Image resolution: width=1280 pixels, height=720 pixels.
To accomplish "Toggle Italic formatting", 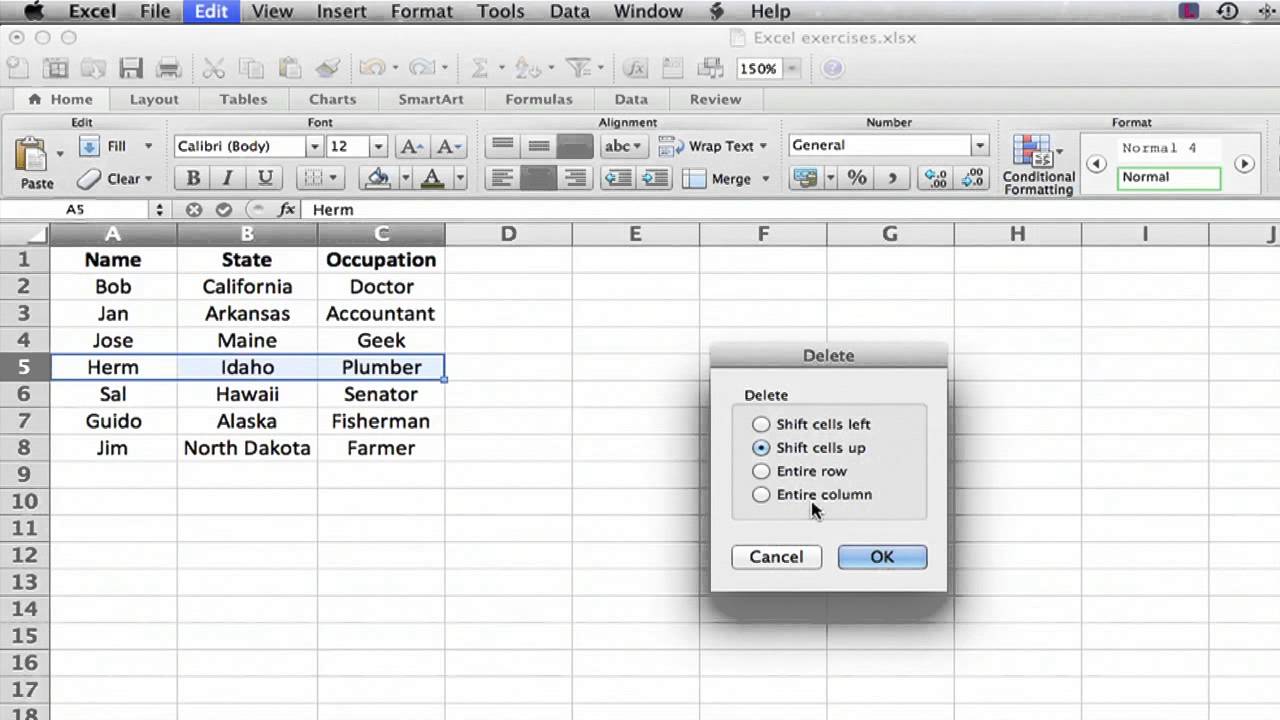I will pyautogui.click(x=228, y=178).
